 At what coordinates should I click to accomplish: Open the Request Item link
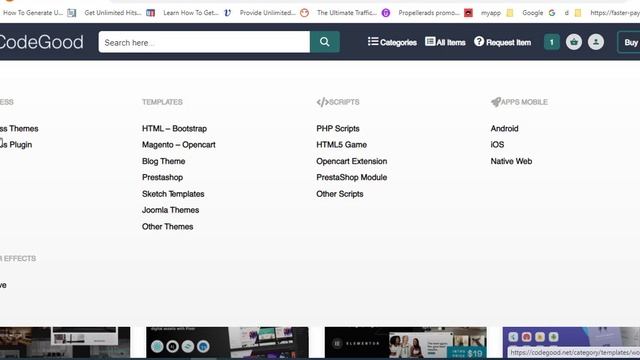(502, 42)
